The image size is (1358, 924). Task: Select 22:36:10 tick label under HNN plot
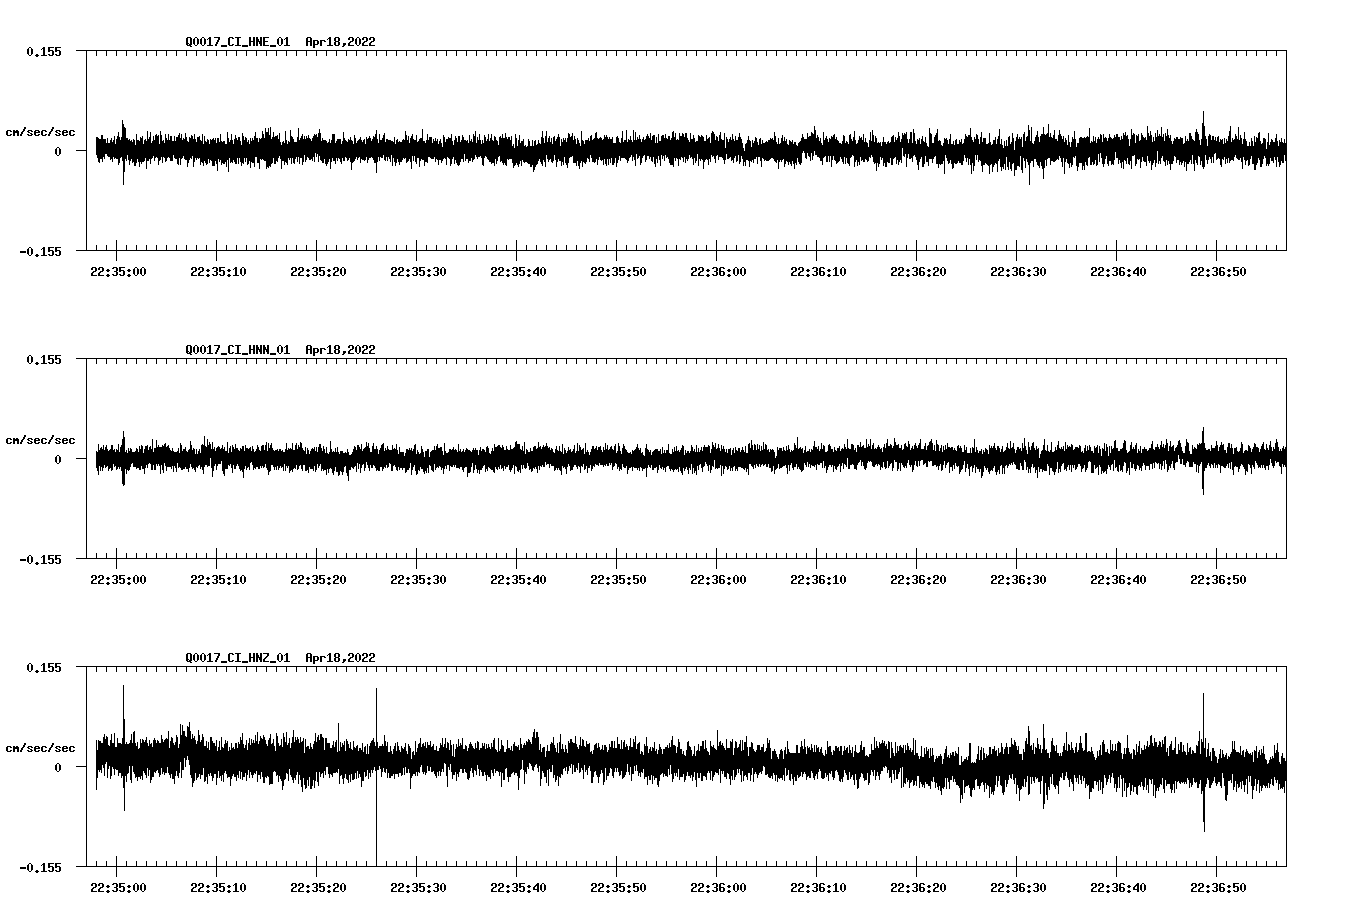point(818,579)
